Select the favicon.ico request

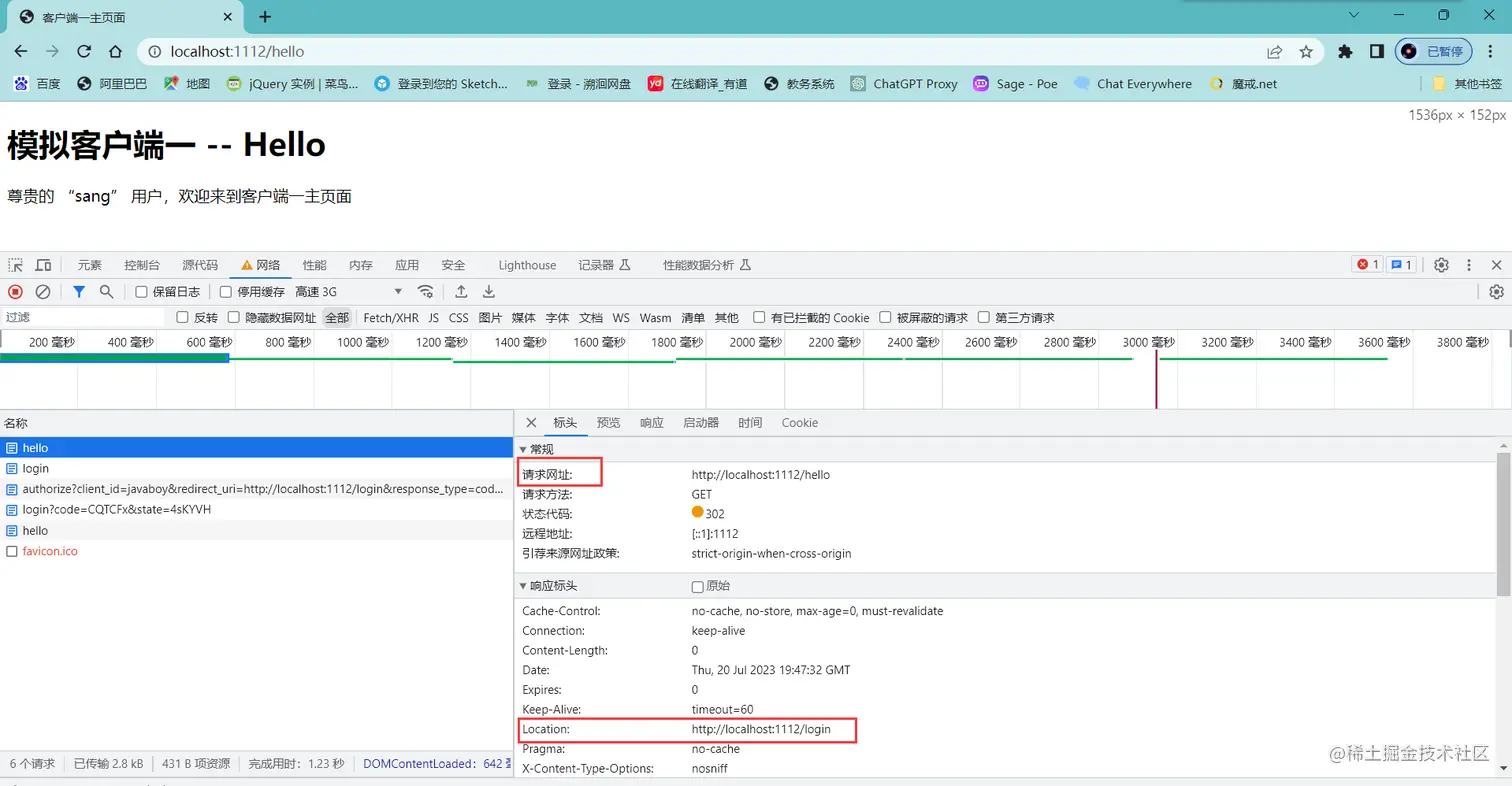pos(256,551)
